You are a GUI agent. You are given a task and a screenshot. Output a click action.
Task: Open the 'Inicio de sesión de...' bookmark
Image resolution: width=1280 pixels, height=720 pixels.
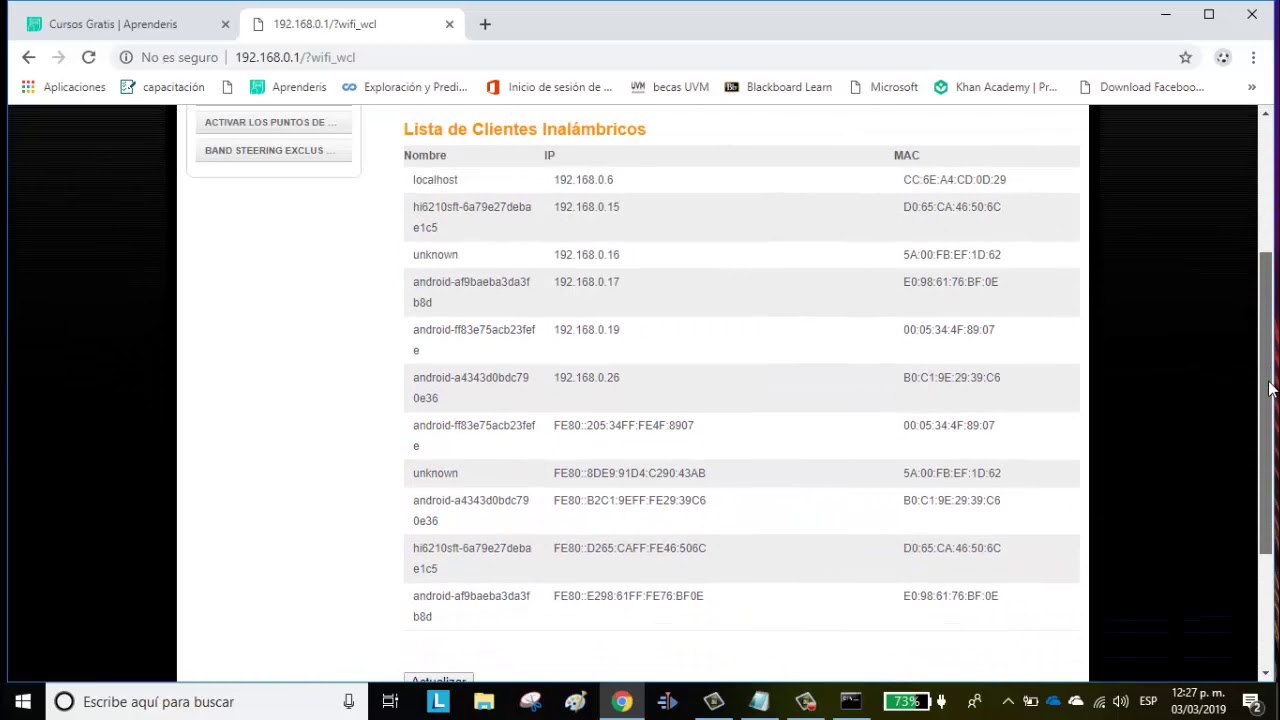[x=548, y=87]
